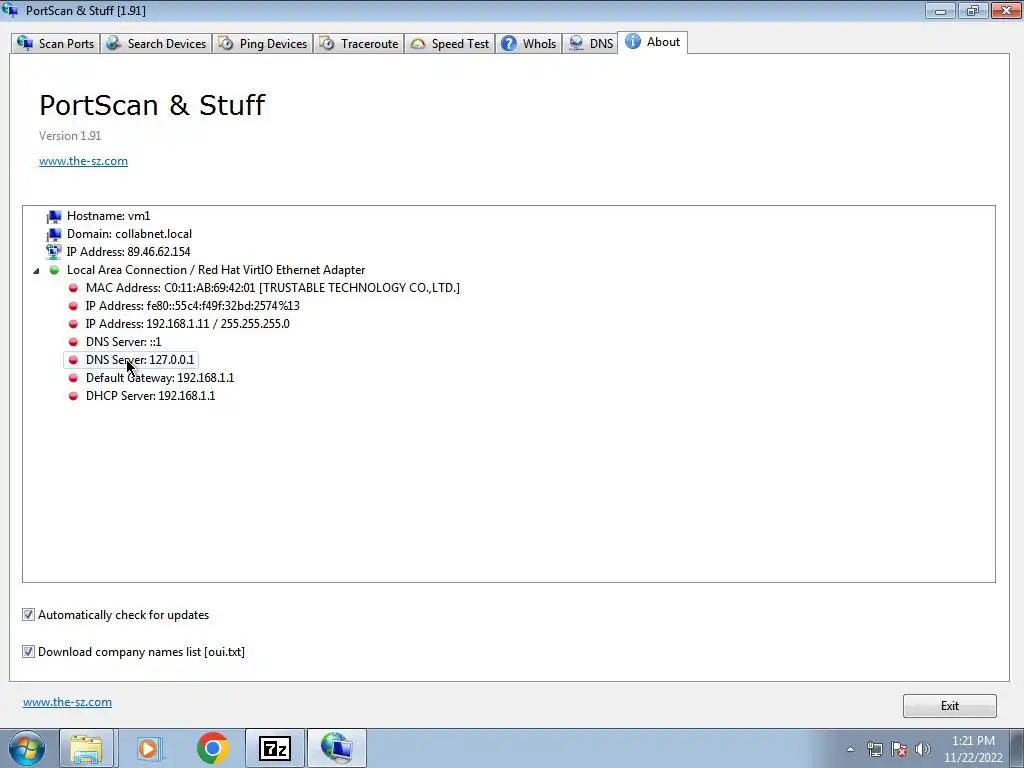
Task: Click the PortScan & Stuff title heading
Action: pos(152,104)
